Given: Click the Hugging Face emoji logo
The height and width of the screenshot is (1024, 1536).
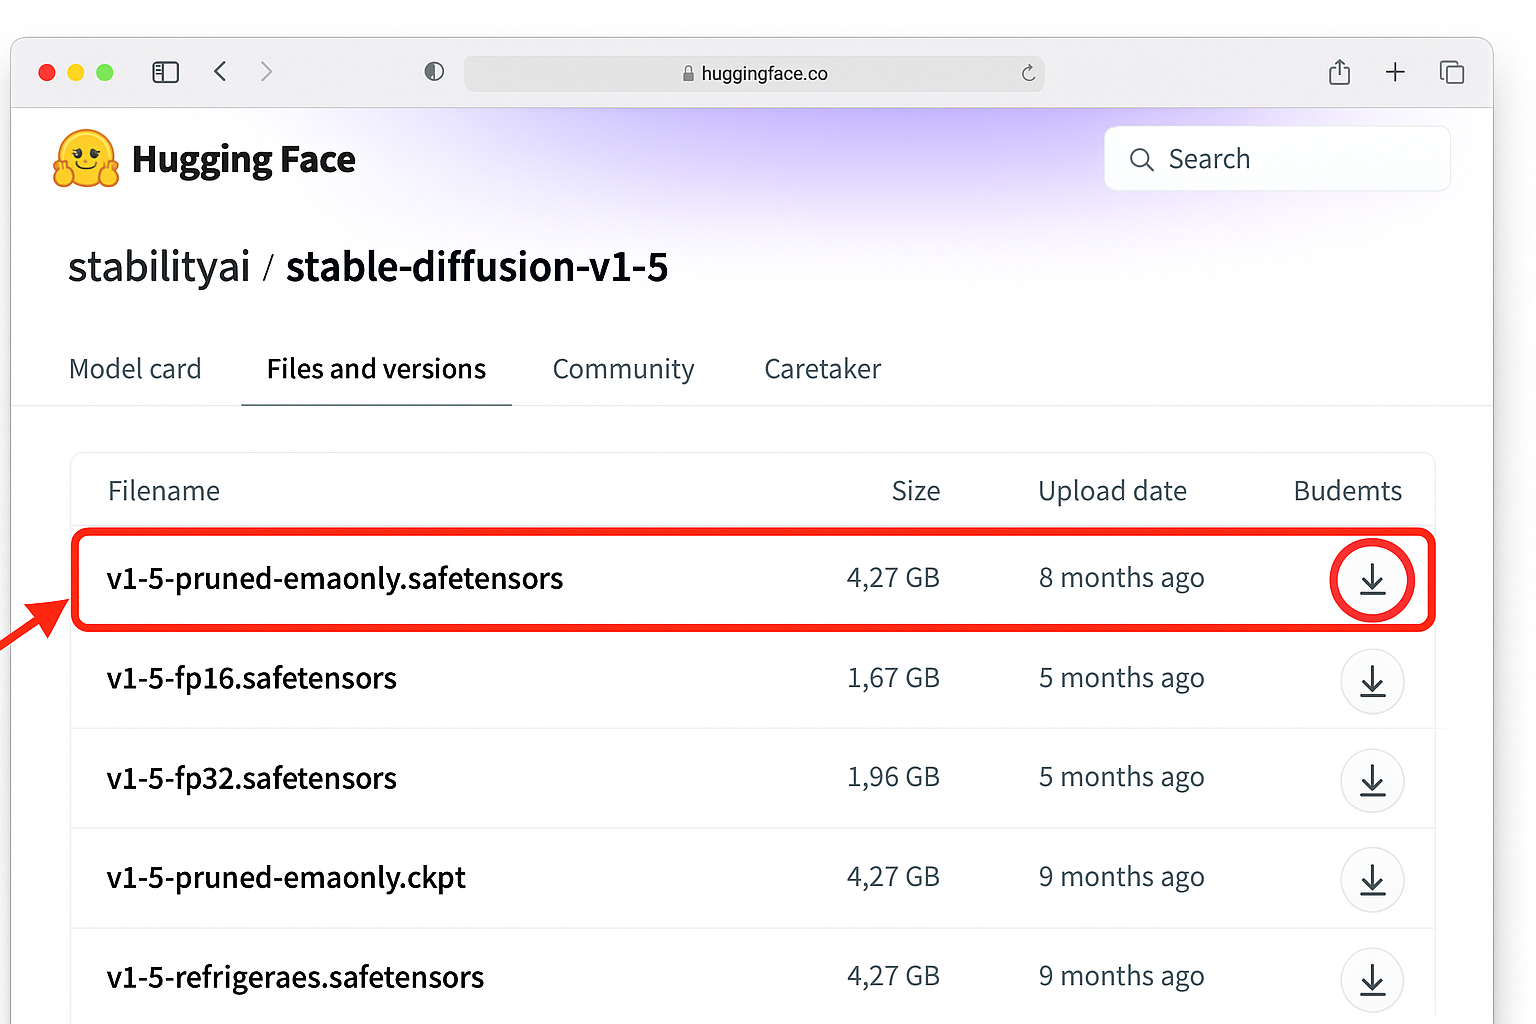Looking at the screenshot, I should tap(86, 159).
